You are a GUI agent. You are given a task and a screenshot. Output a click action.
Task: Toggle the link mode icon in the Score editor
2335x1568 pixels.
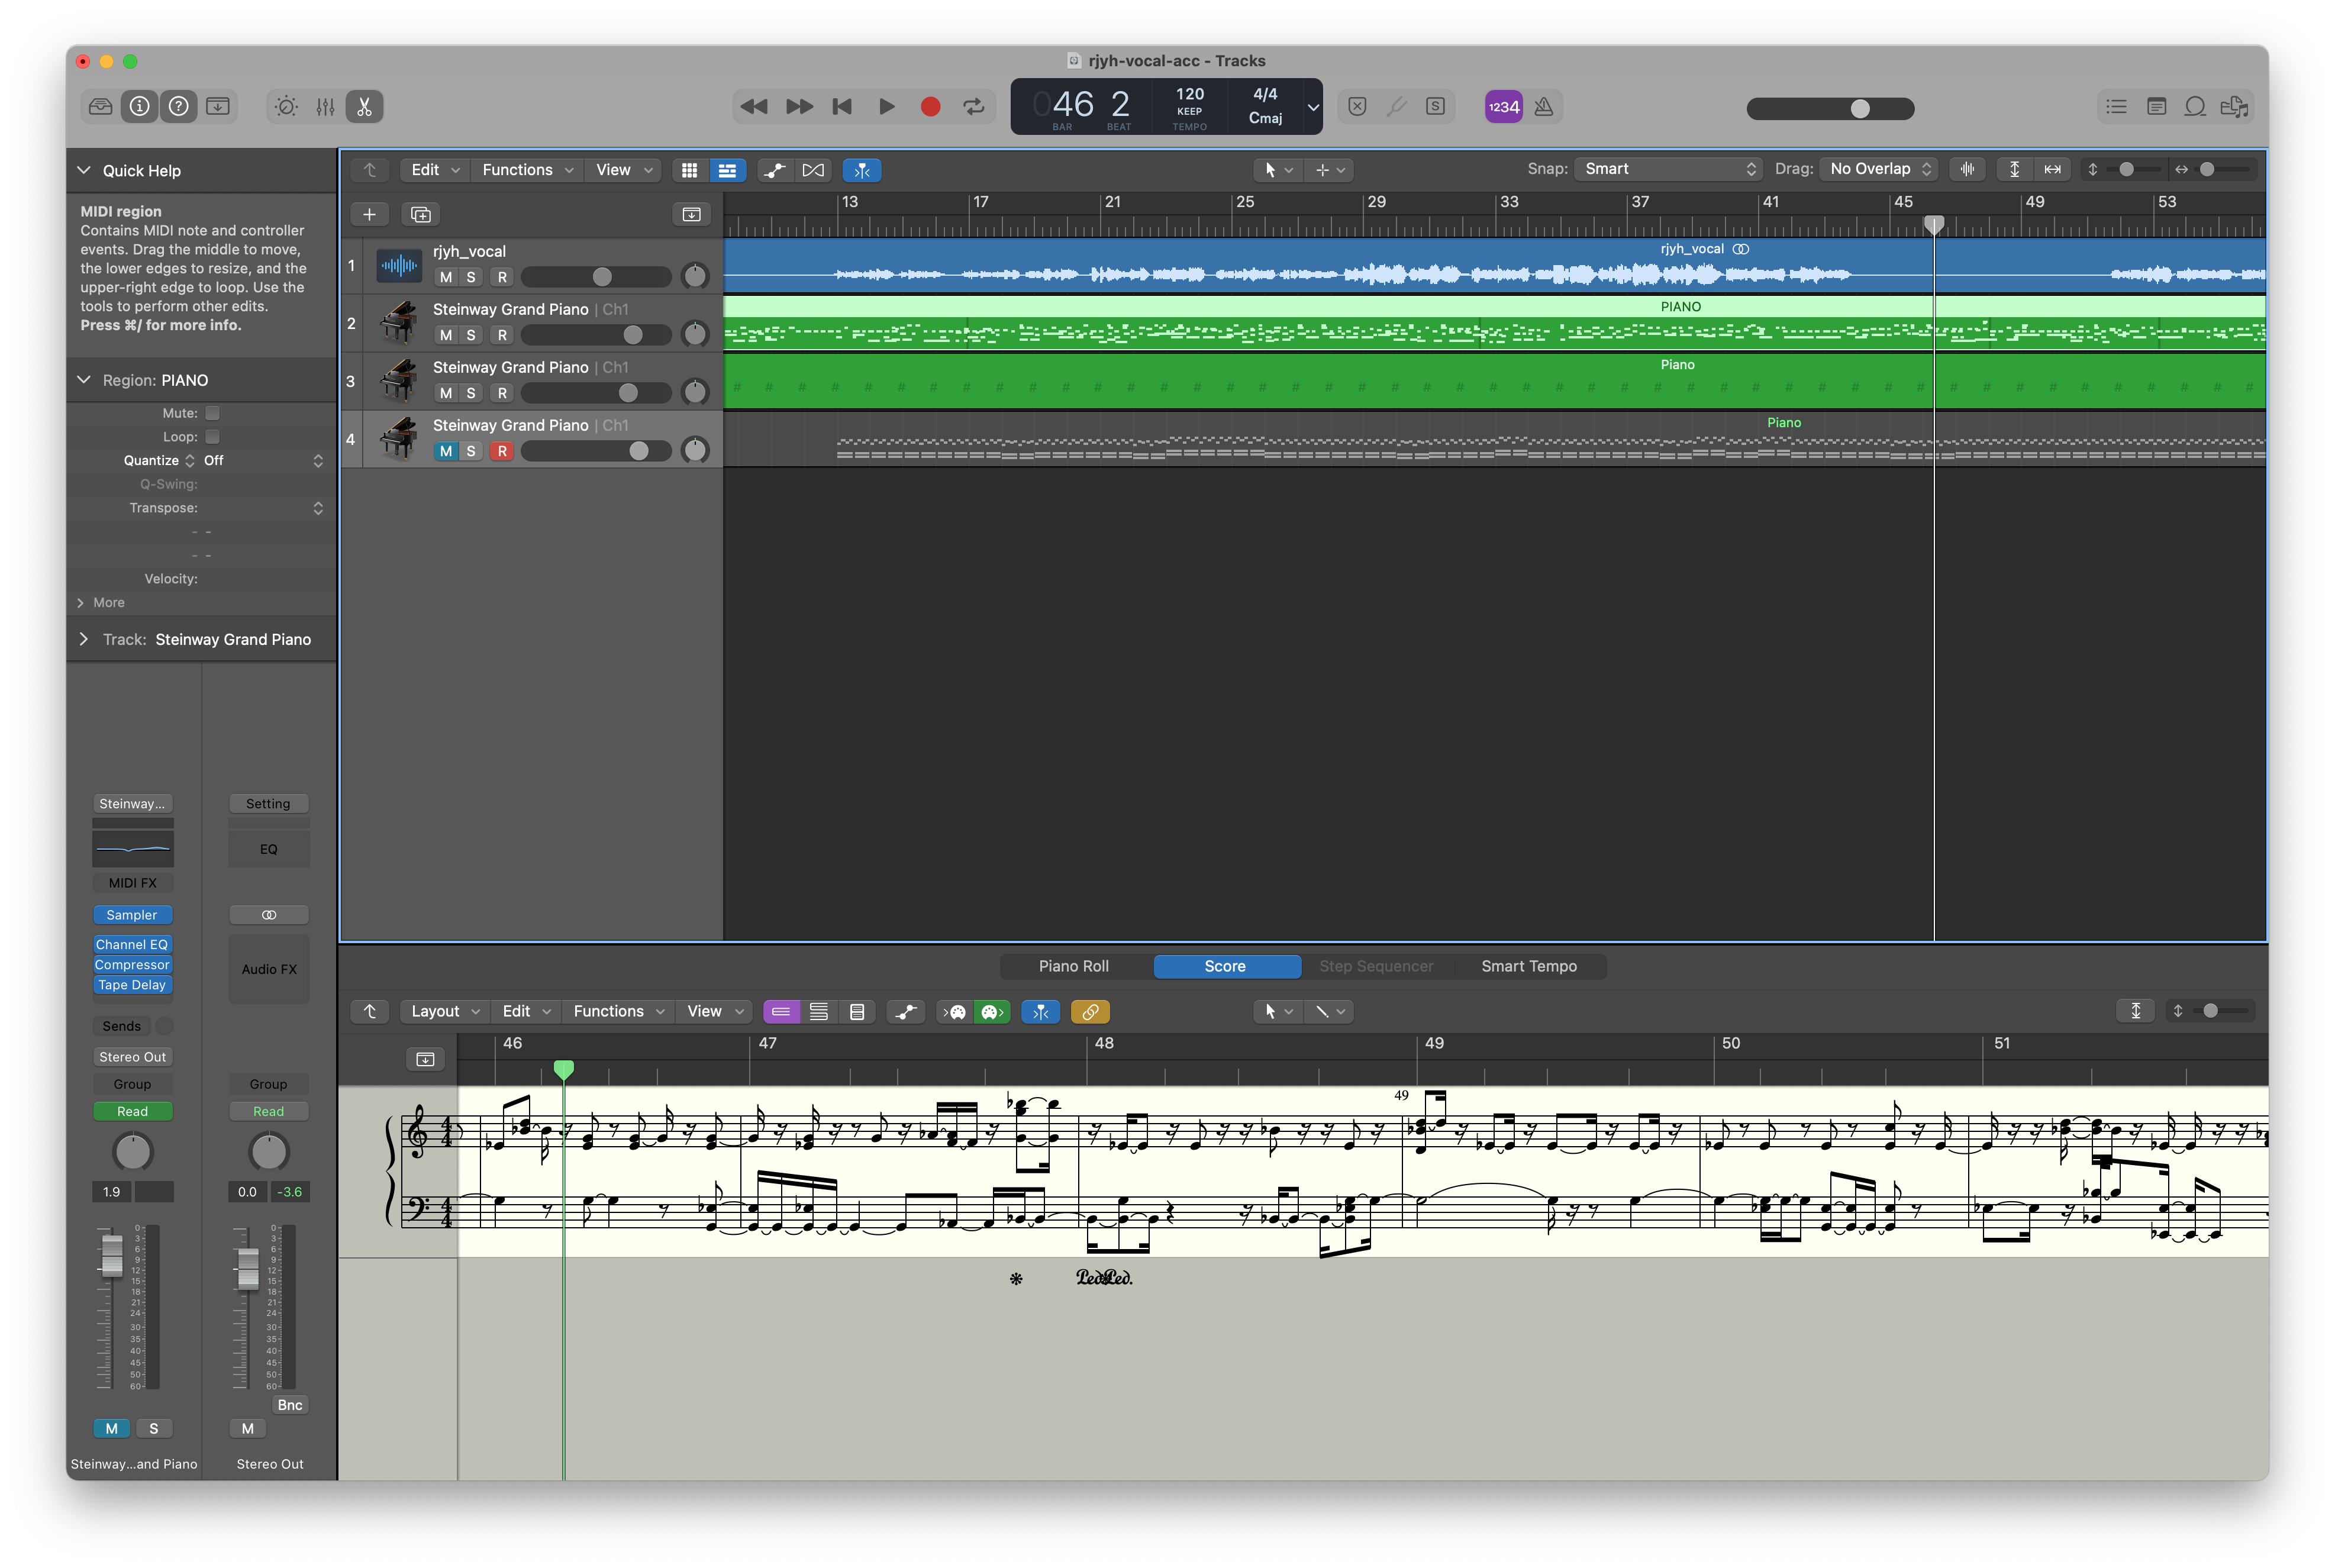[1090, 1011]
